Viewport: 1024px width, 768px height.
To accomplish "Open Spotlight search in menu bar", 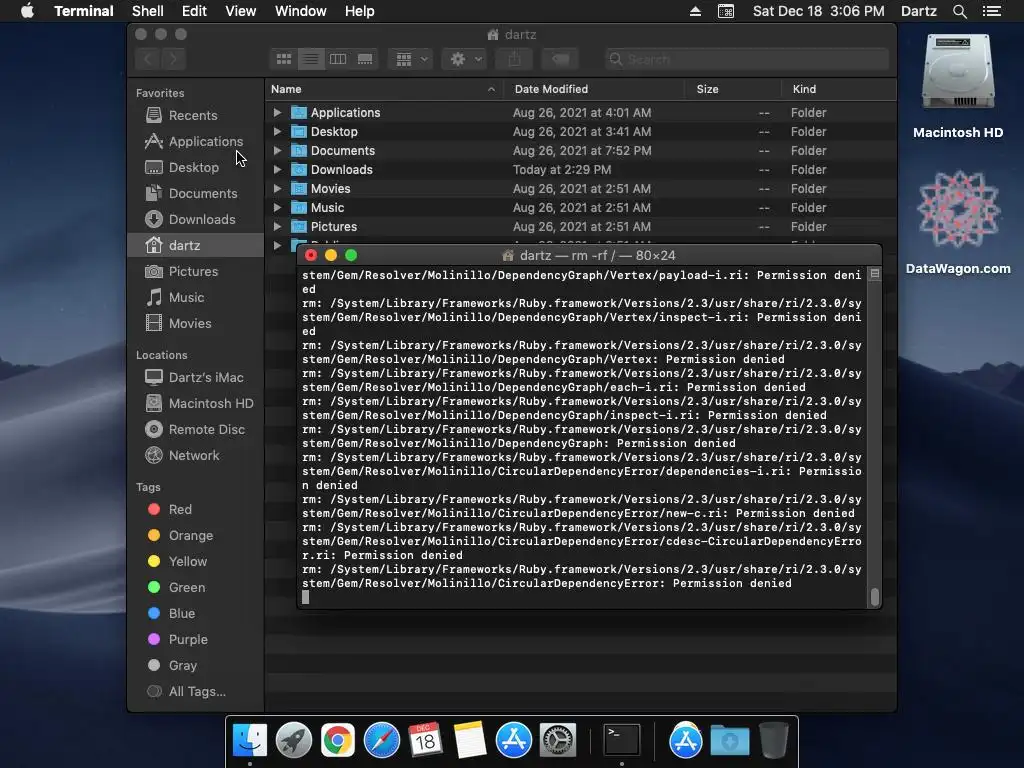I will (959, 11).
